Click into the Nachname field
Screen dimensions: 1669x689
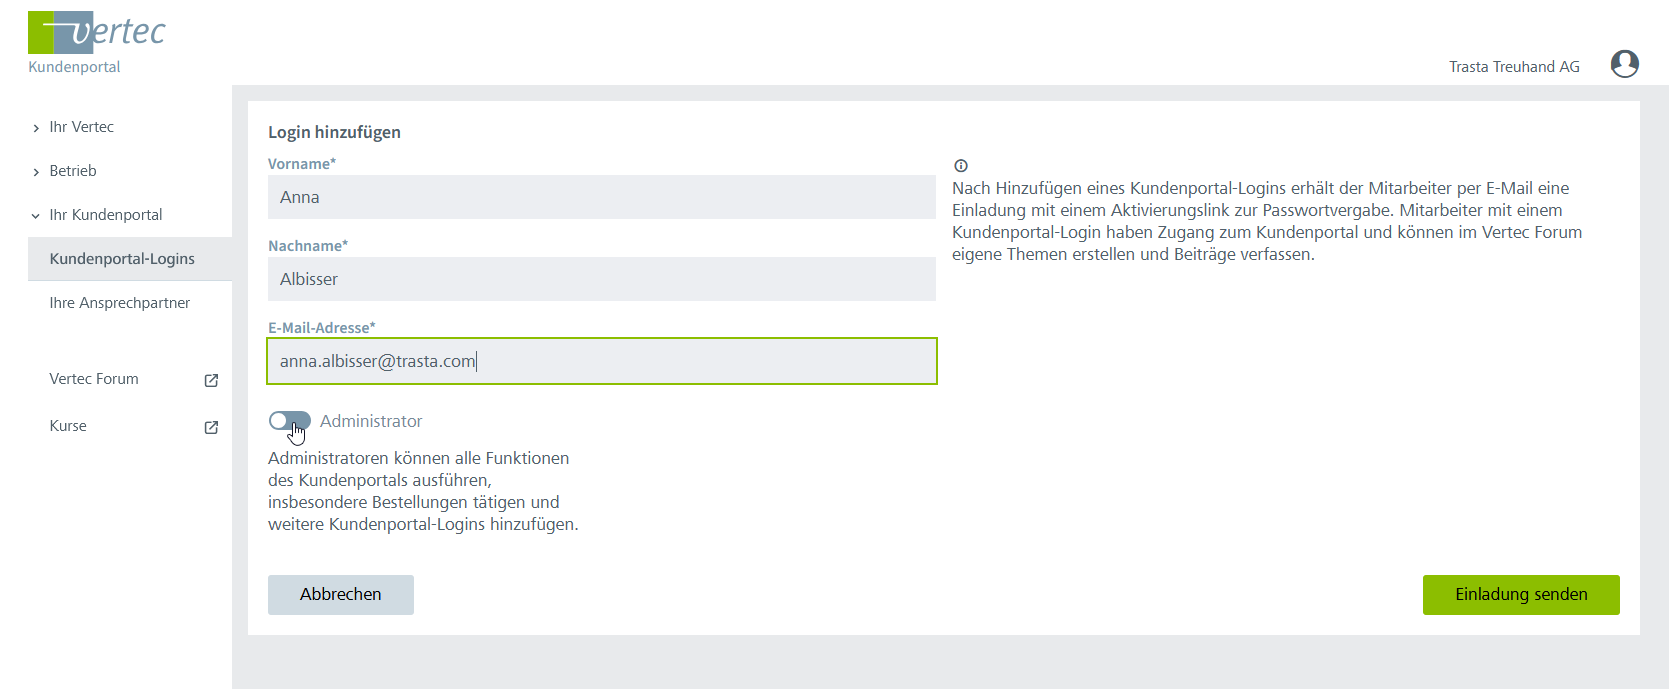601,279
